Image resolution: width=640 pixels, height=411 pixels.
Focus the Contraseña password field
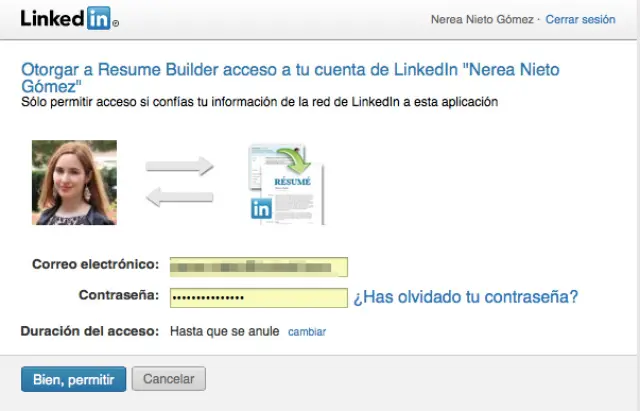(258, 297)
